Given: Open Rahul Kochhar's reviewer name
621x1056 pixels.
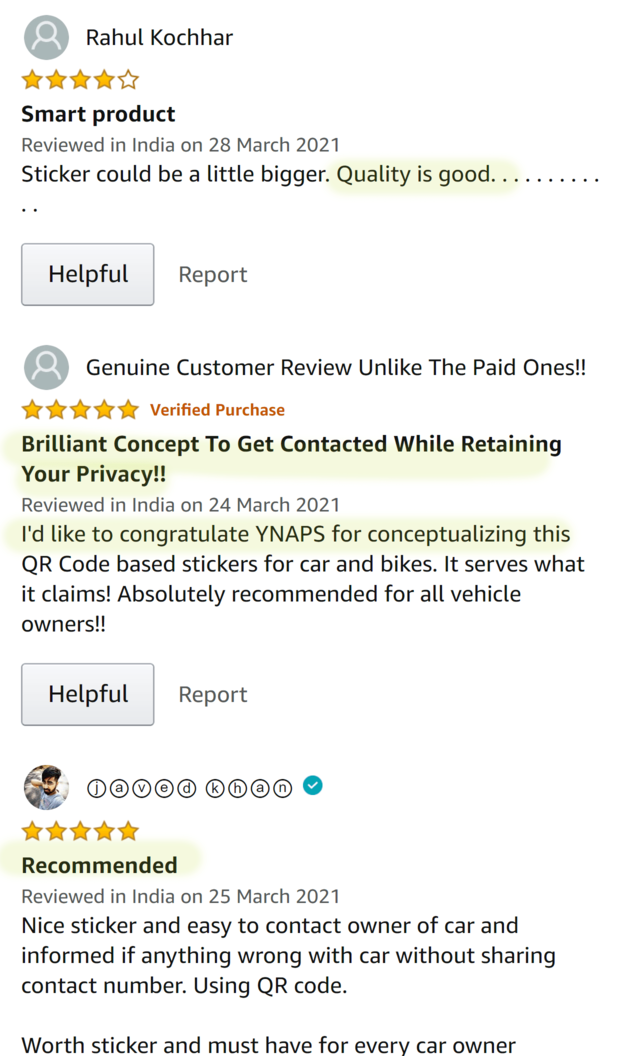Looking at the screenshot, I should 159,38.
